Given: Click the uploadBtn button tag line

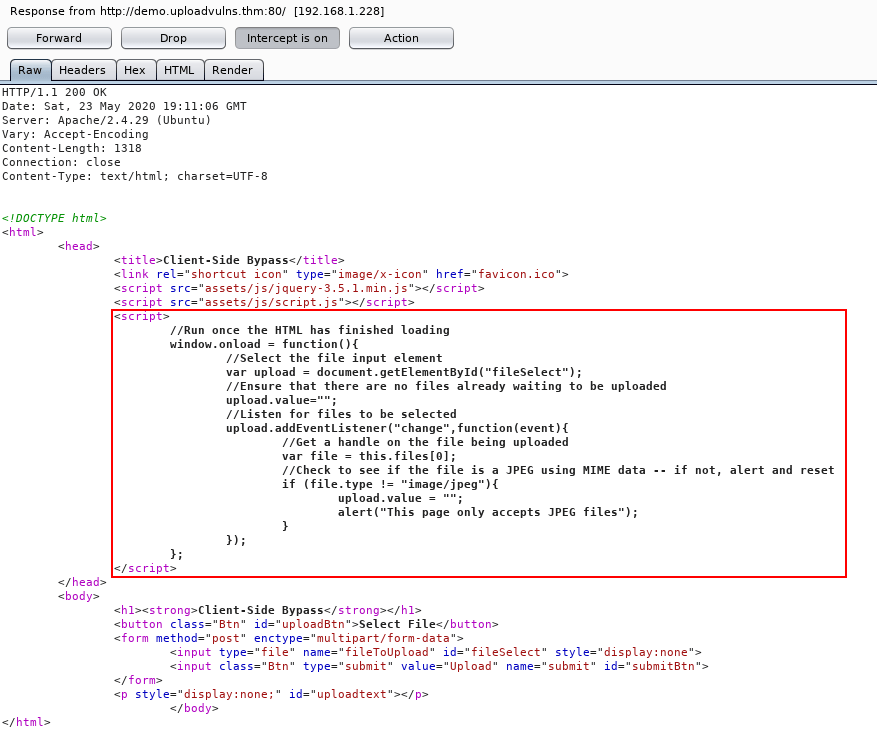Looking at the screenshot, I should pos(306,625).
